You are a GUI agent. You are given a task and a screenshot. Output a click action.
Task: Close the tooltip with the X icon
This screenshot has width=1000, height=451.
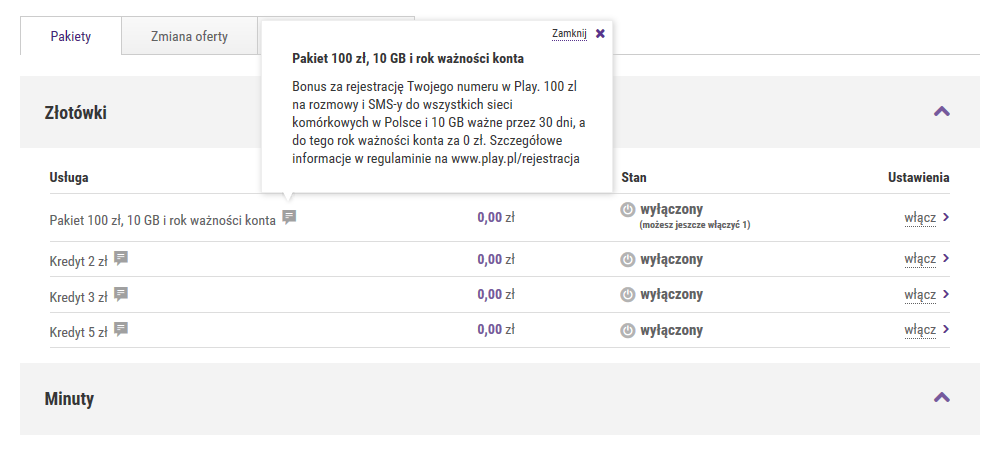pos(600,33)
